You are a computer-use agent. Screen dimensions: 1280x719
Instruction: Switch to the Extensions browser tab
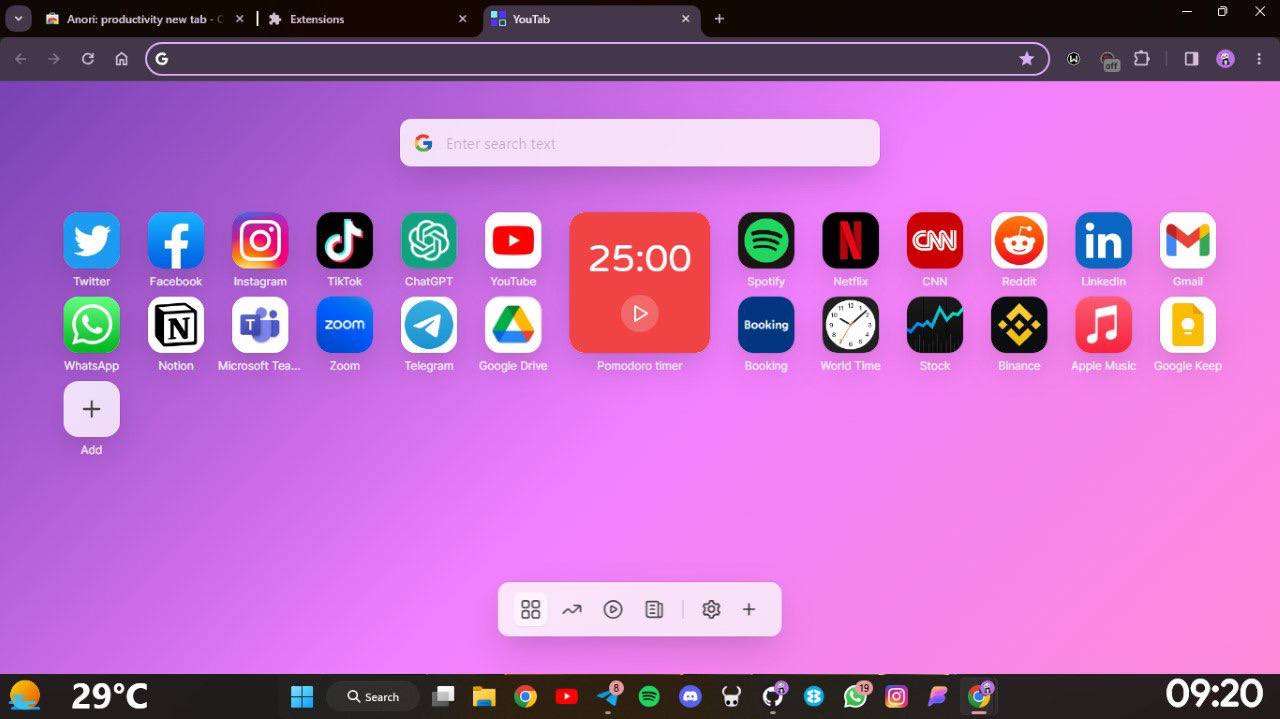pyautogui.click(x=367, y=19)
